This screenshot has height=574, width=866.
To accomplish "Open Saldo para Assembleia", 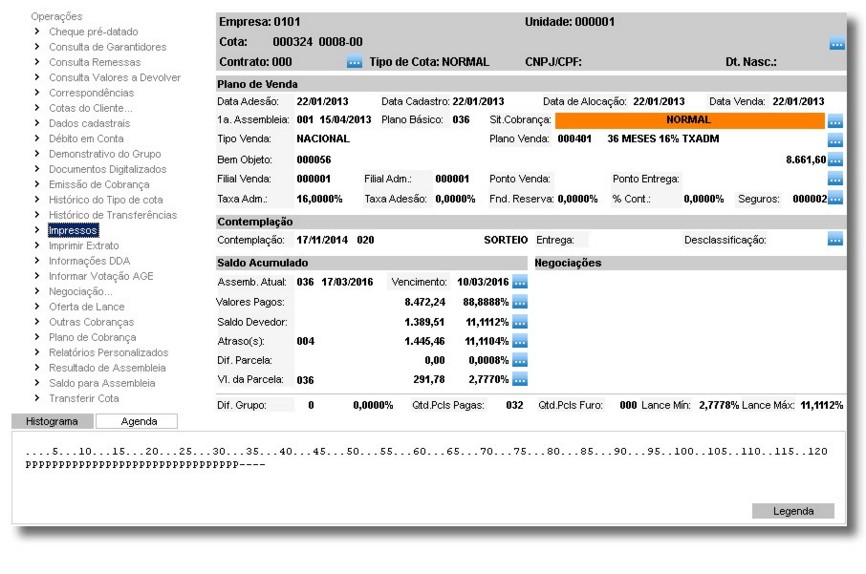I will [x=102, y=383].
